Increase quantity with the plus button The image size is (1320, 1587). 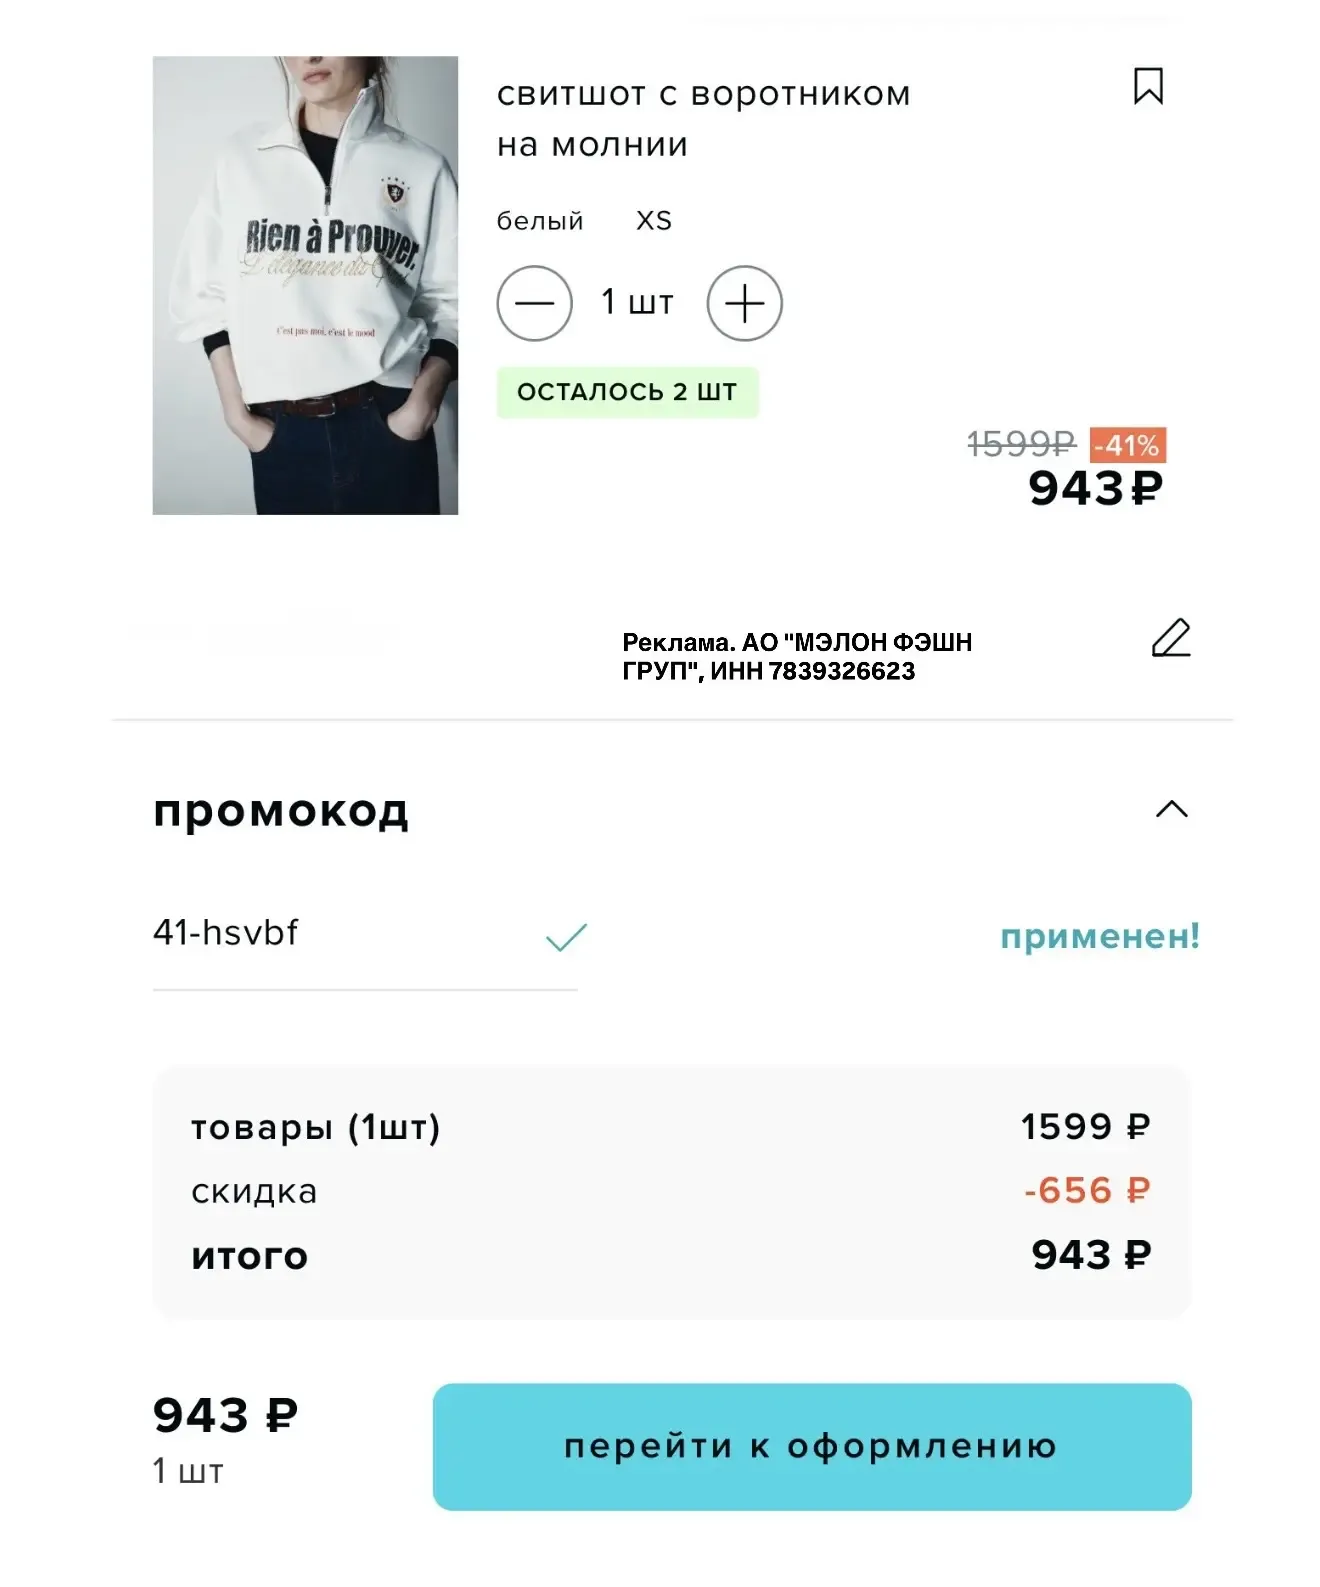click(744, 303)
